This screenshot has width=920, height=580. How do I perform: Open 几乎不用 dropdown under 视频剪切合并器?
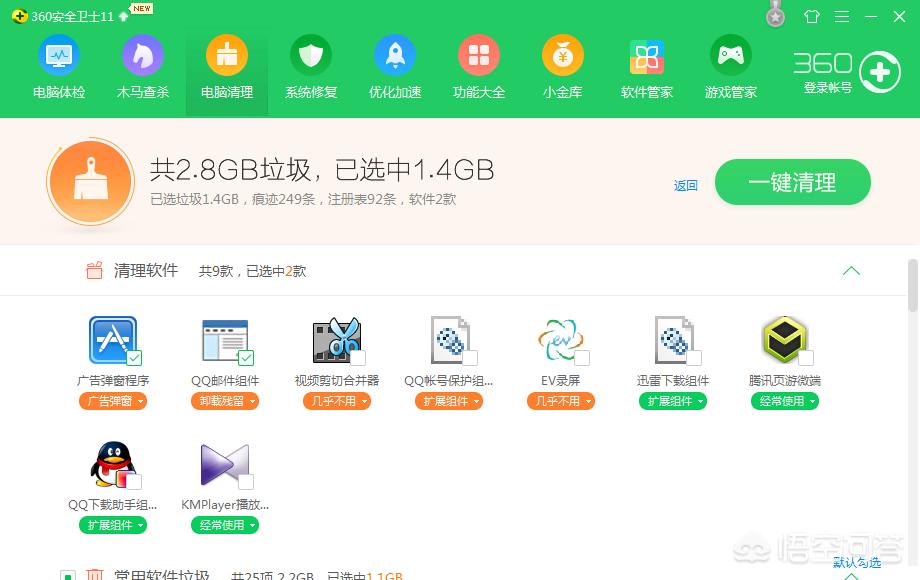click(337, 401)
